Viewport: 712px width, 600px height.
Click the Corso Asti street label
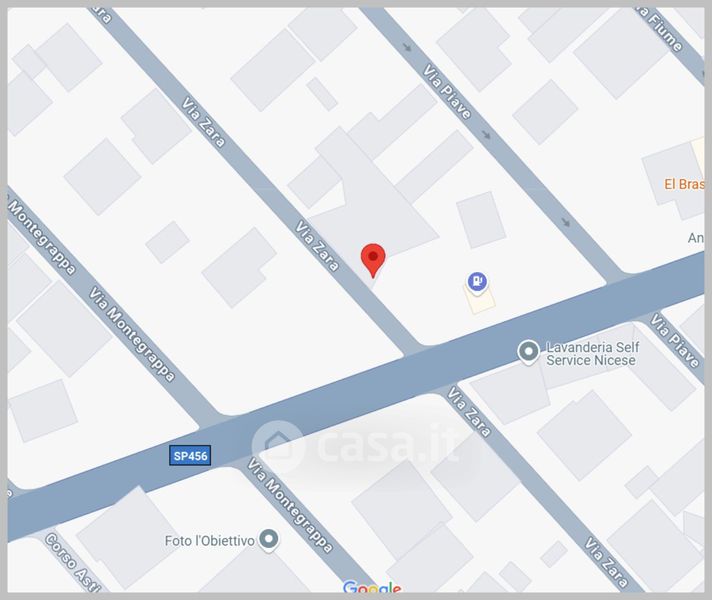(x=73, y=563)
